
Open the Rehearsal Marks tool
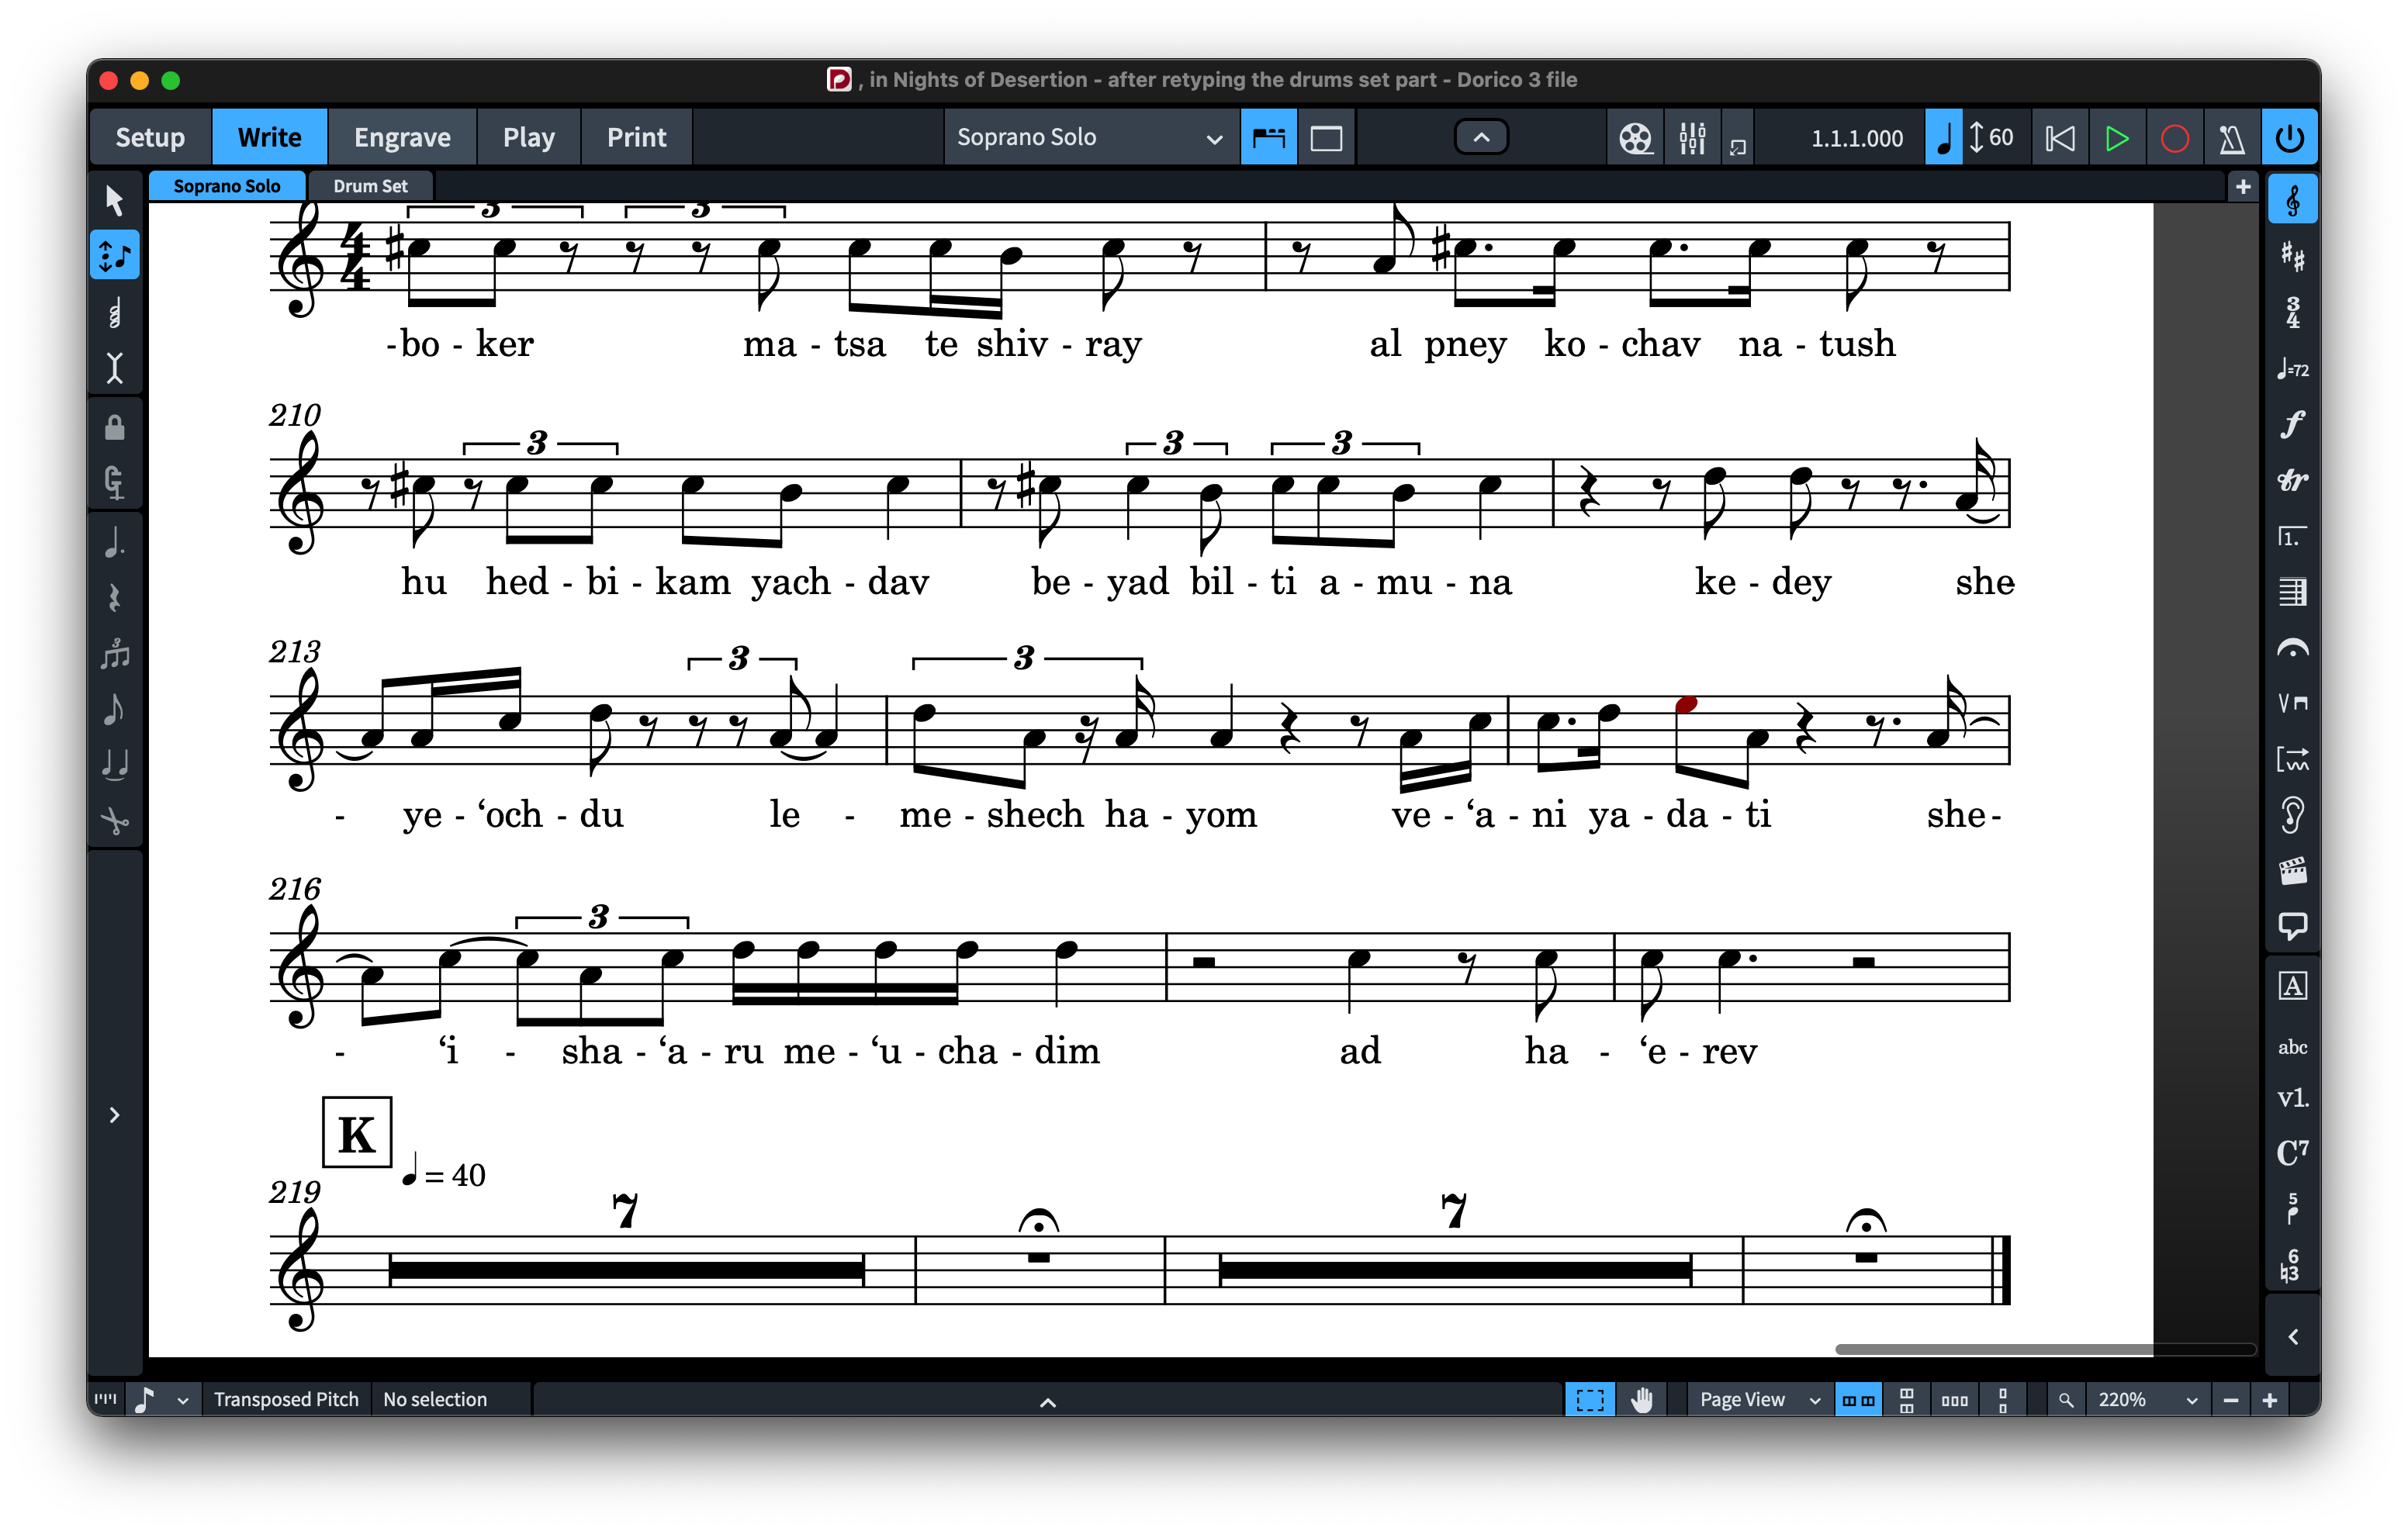pyautogui.click(x=2292, y=987)
